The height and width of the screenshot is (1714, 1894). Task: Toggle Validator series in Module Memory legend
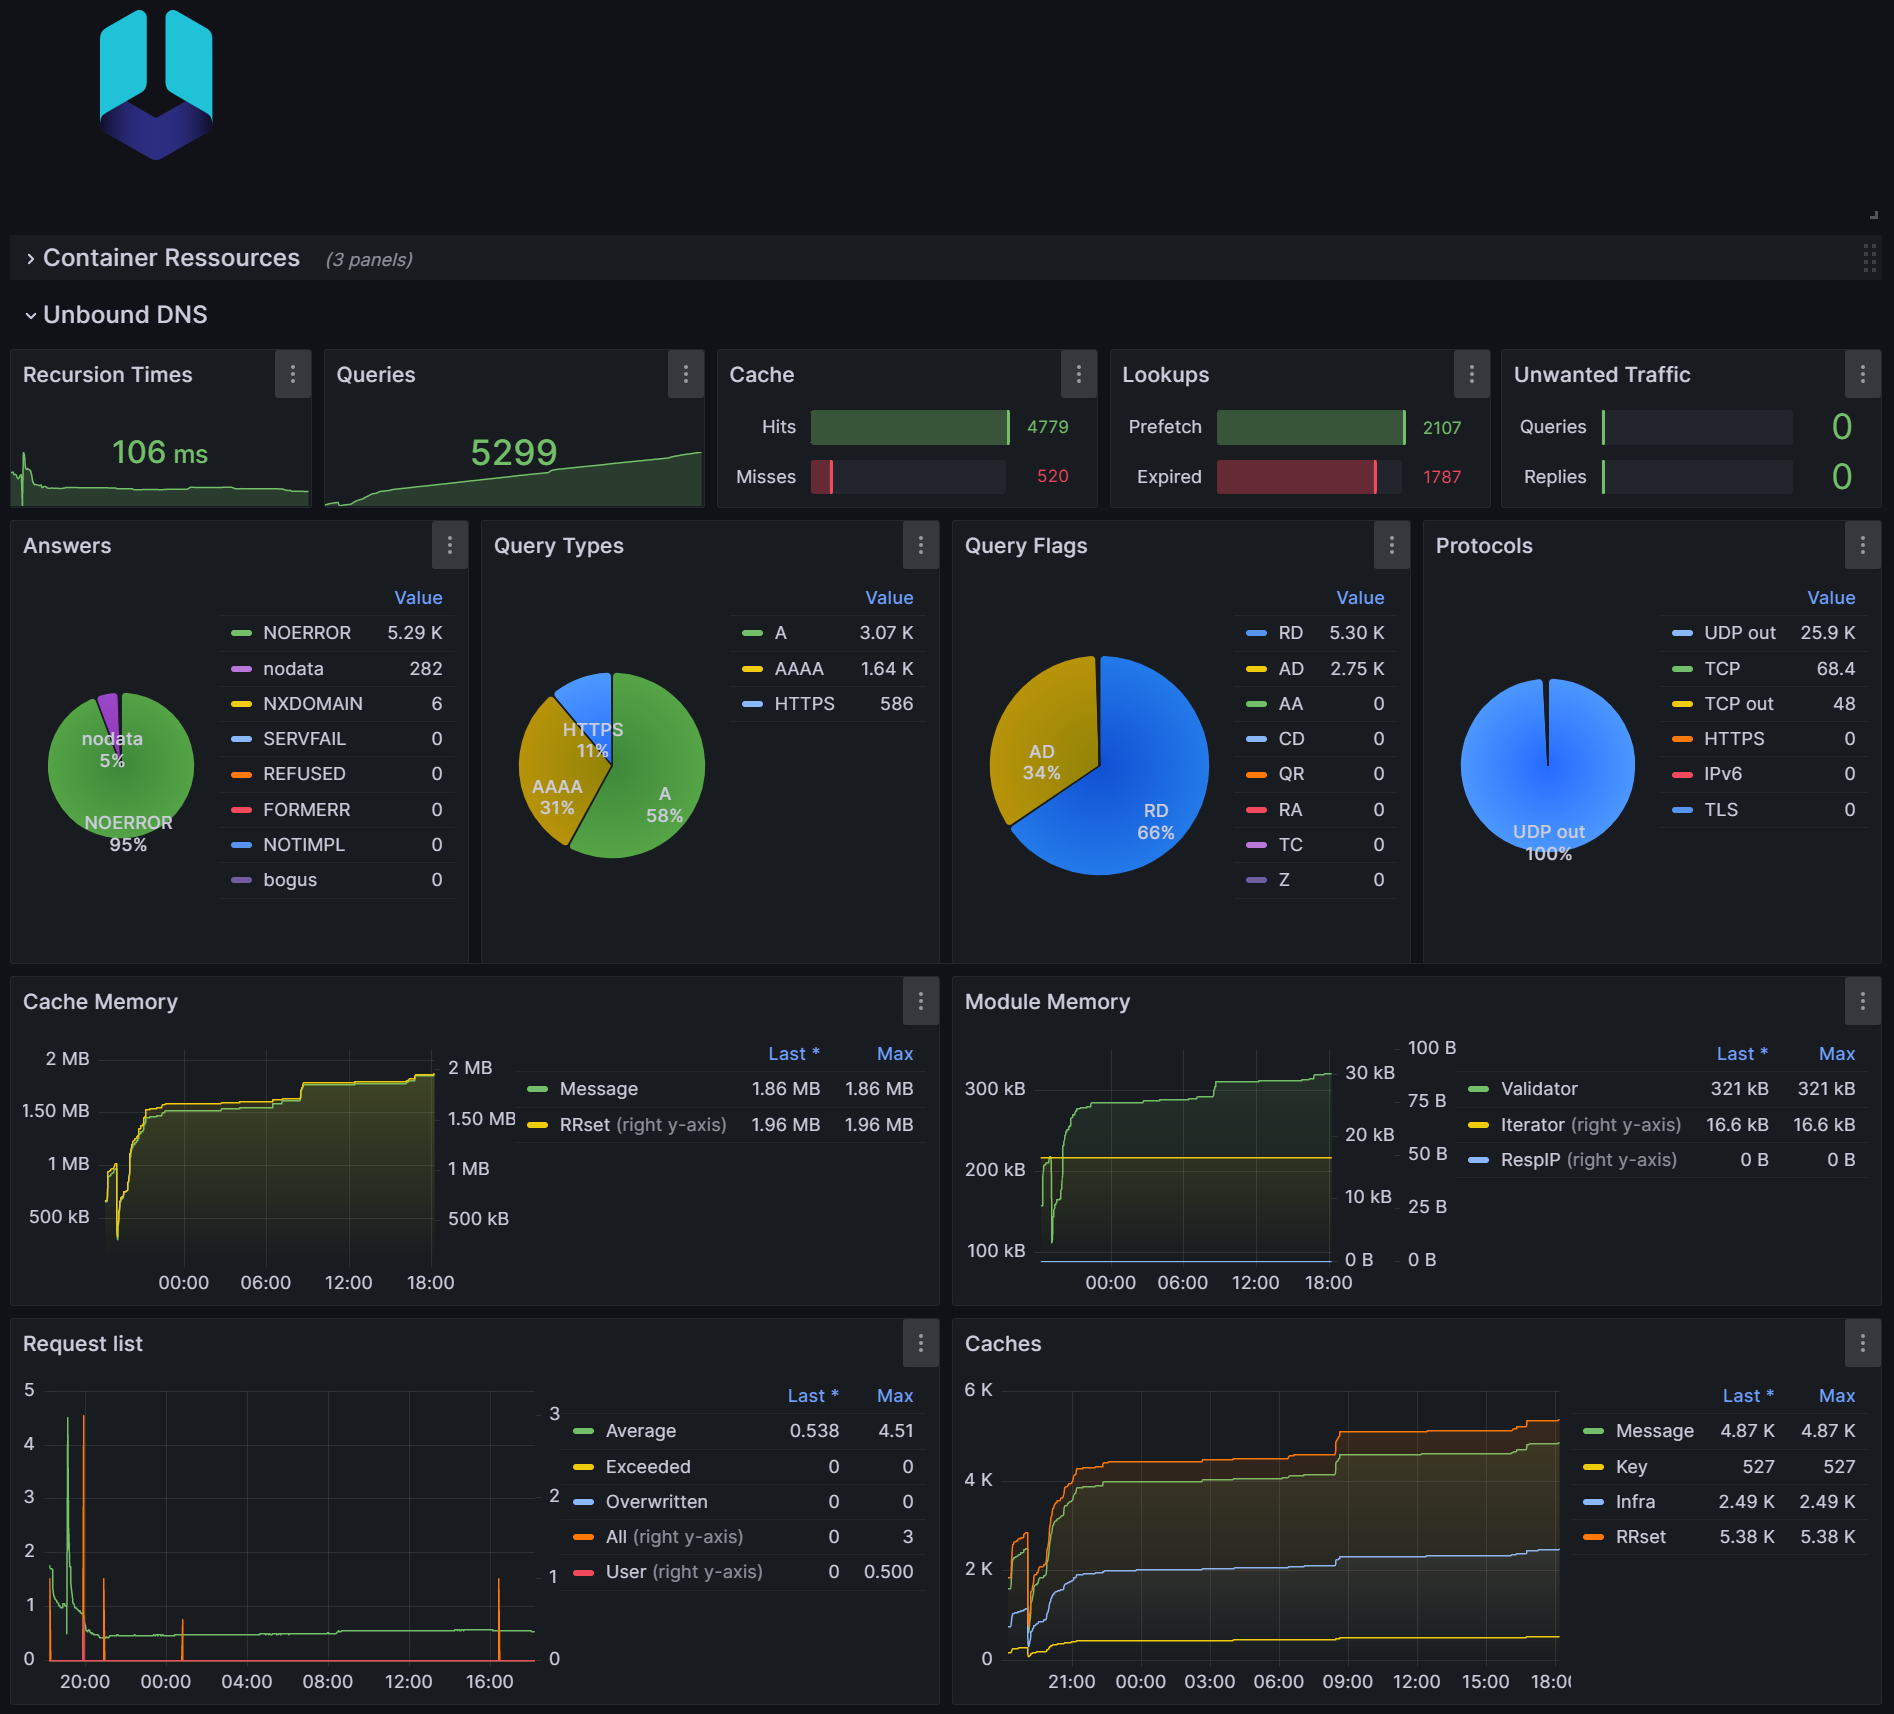(1538, 1089)
